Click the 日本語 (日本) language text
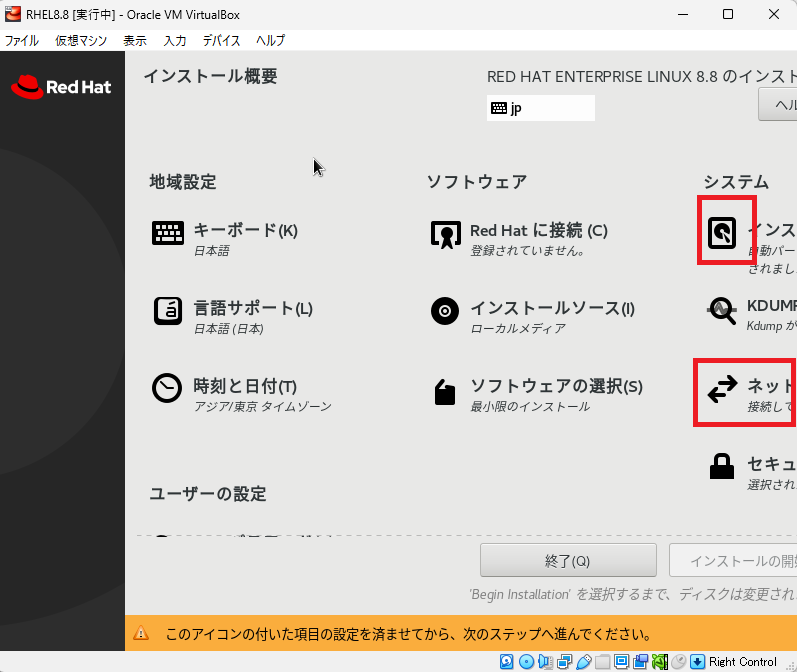The height and width of the screenshot is (672, 797). 229,329
